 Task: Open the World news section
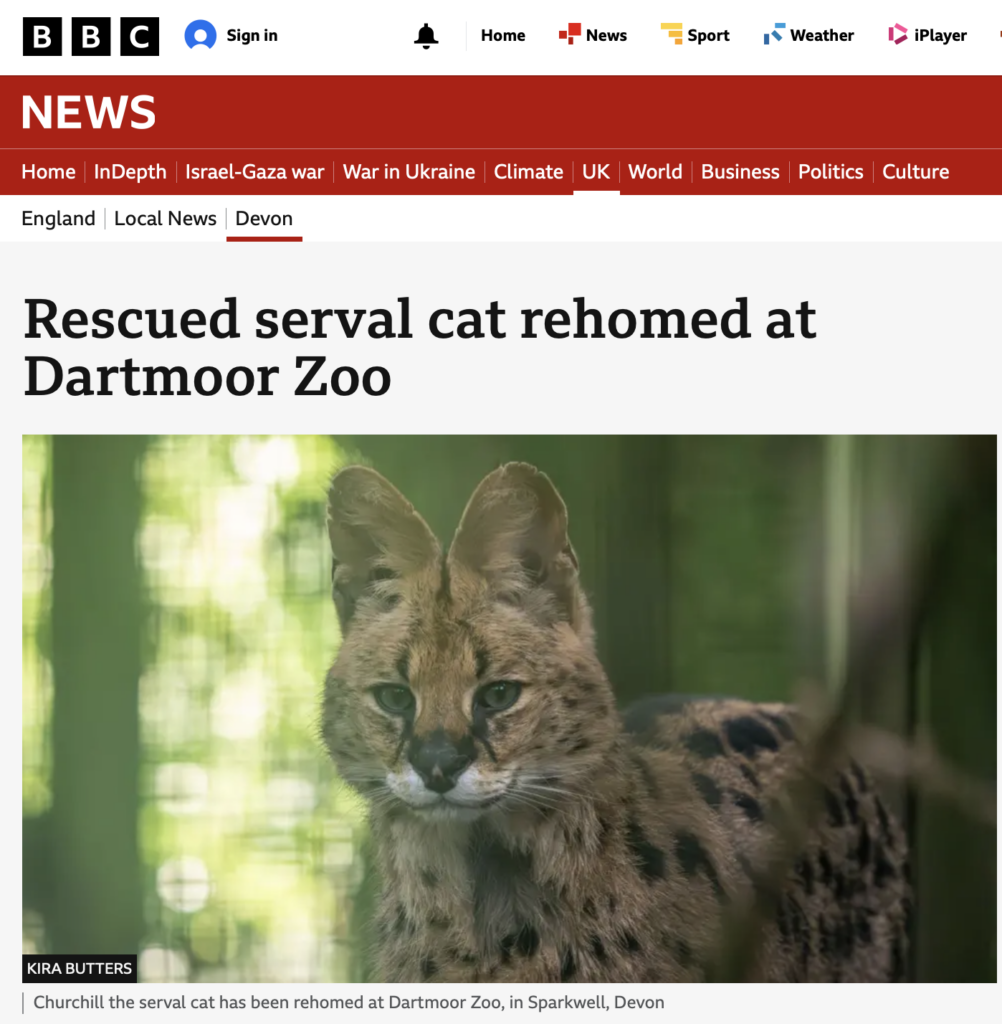655,172
